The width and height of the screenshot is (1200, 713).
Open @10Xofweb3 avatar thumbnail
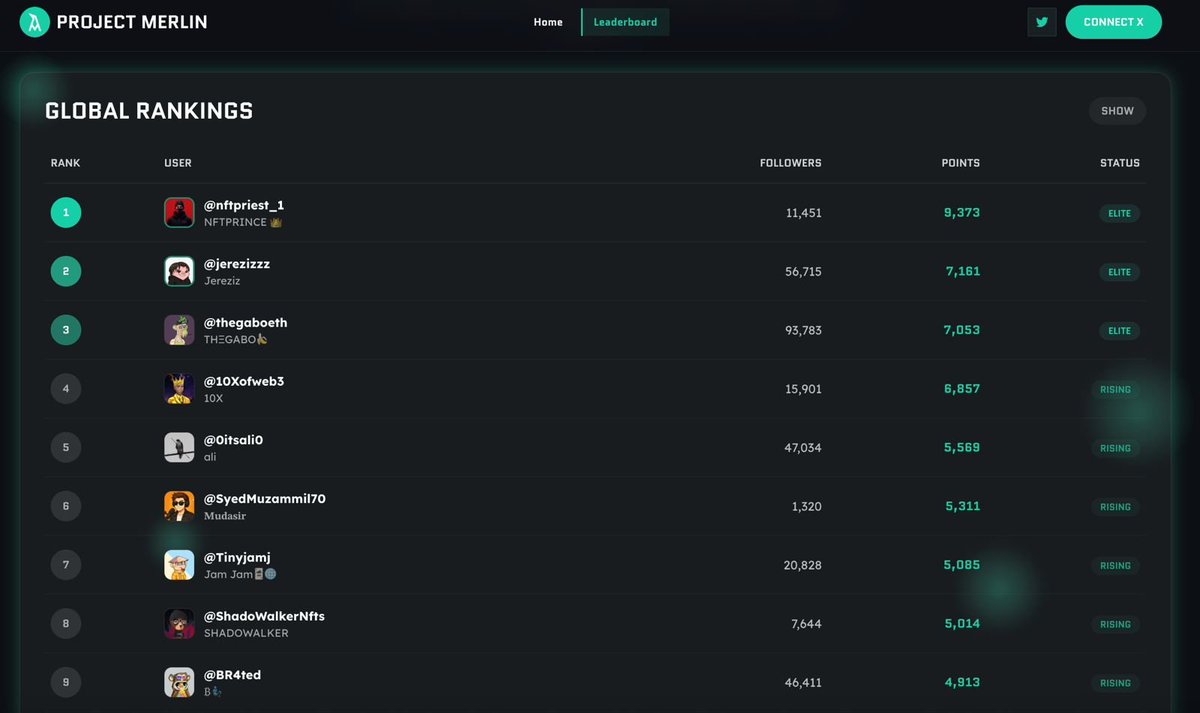179,389
